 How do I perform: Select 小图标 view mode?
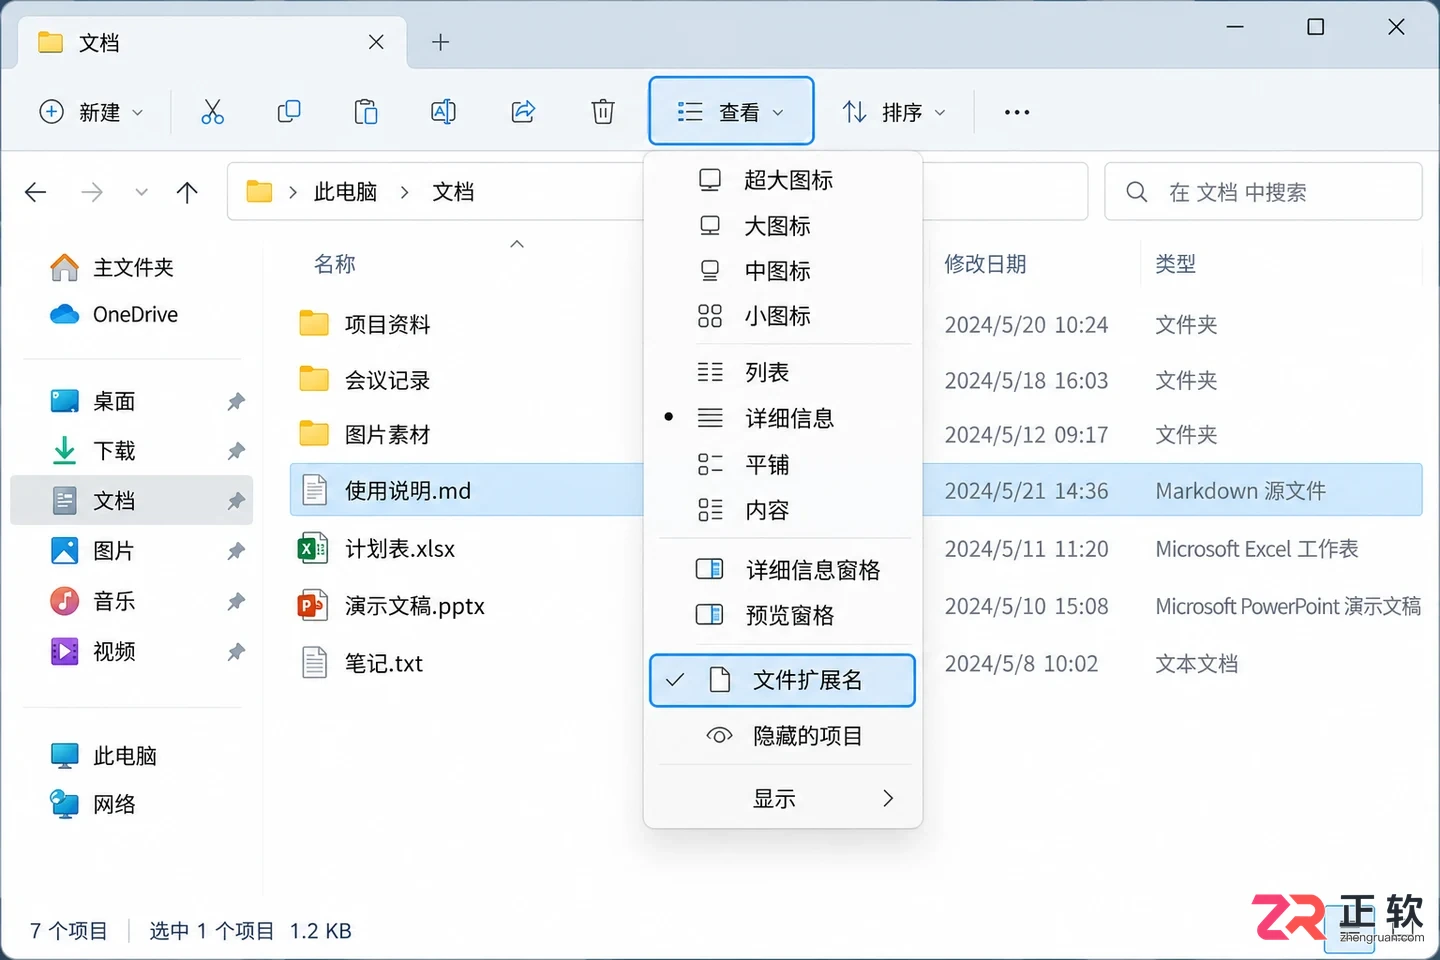[x=782, y=316]
